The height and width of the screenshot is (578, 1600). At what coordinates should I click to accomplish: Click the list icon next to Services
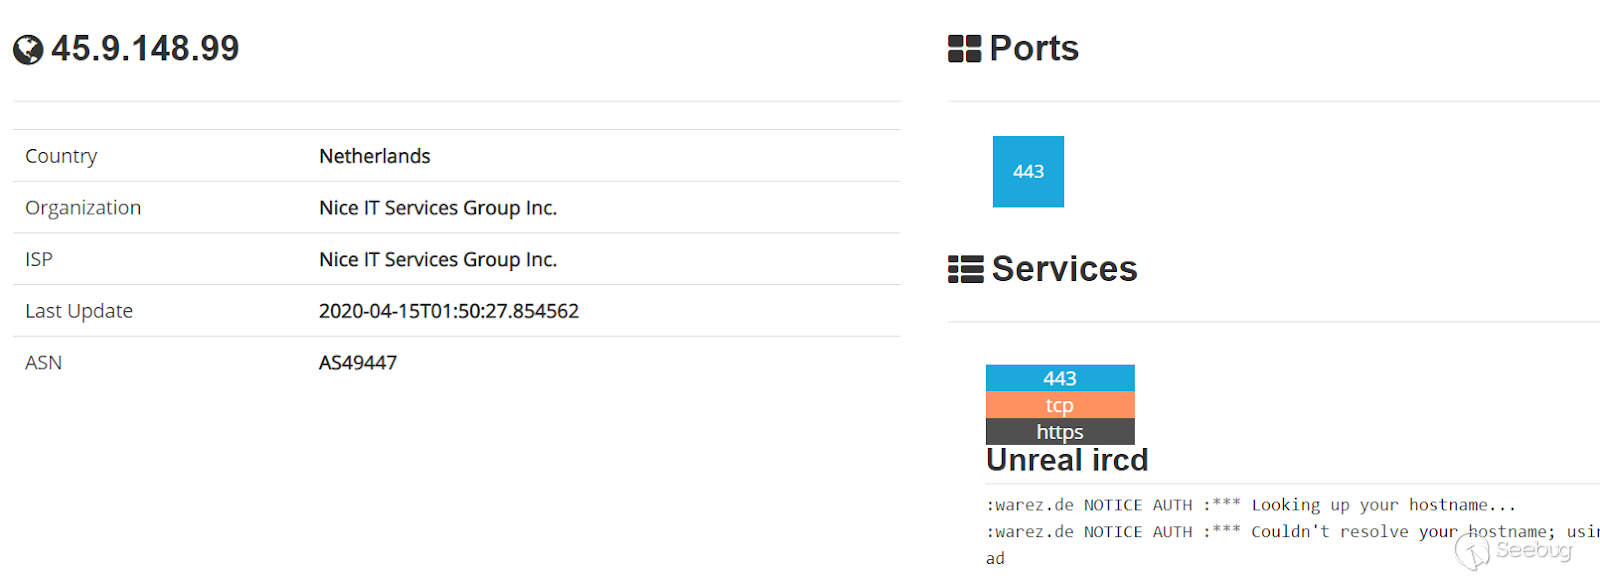tap(965, 270)
